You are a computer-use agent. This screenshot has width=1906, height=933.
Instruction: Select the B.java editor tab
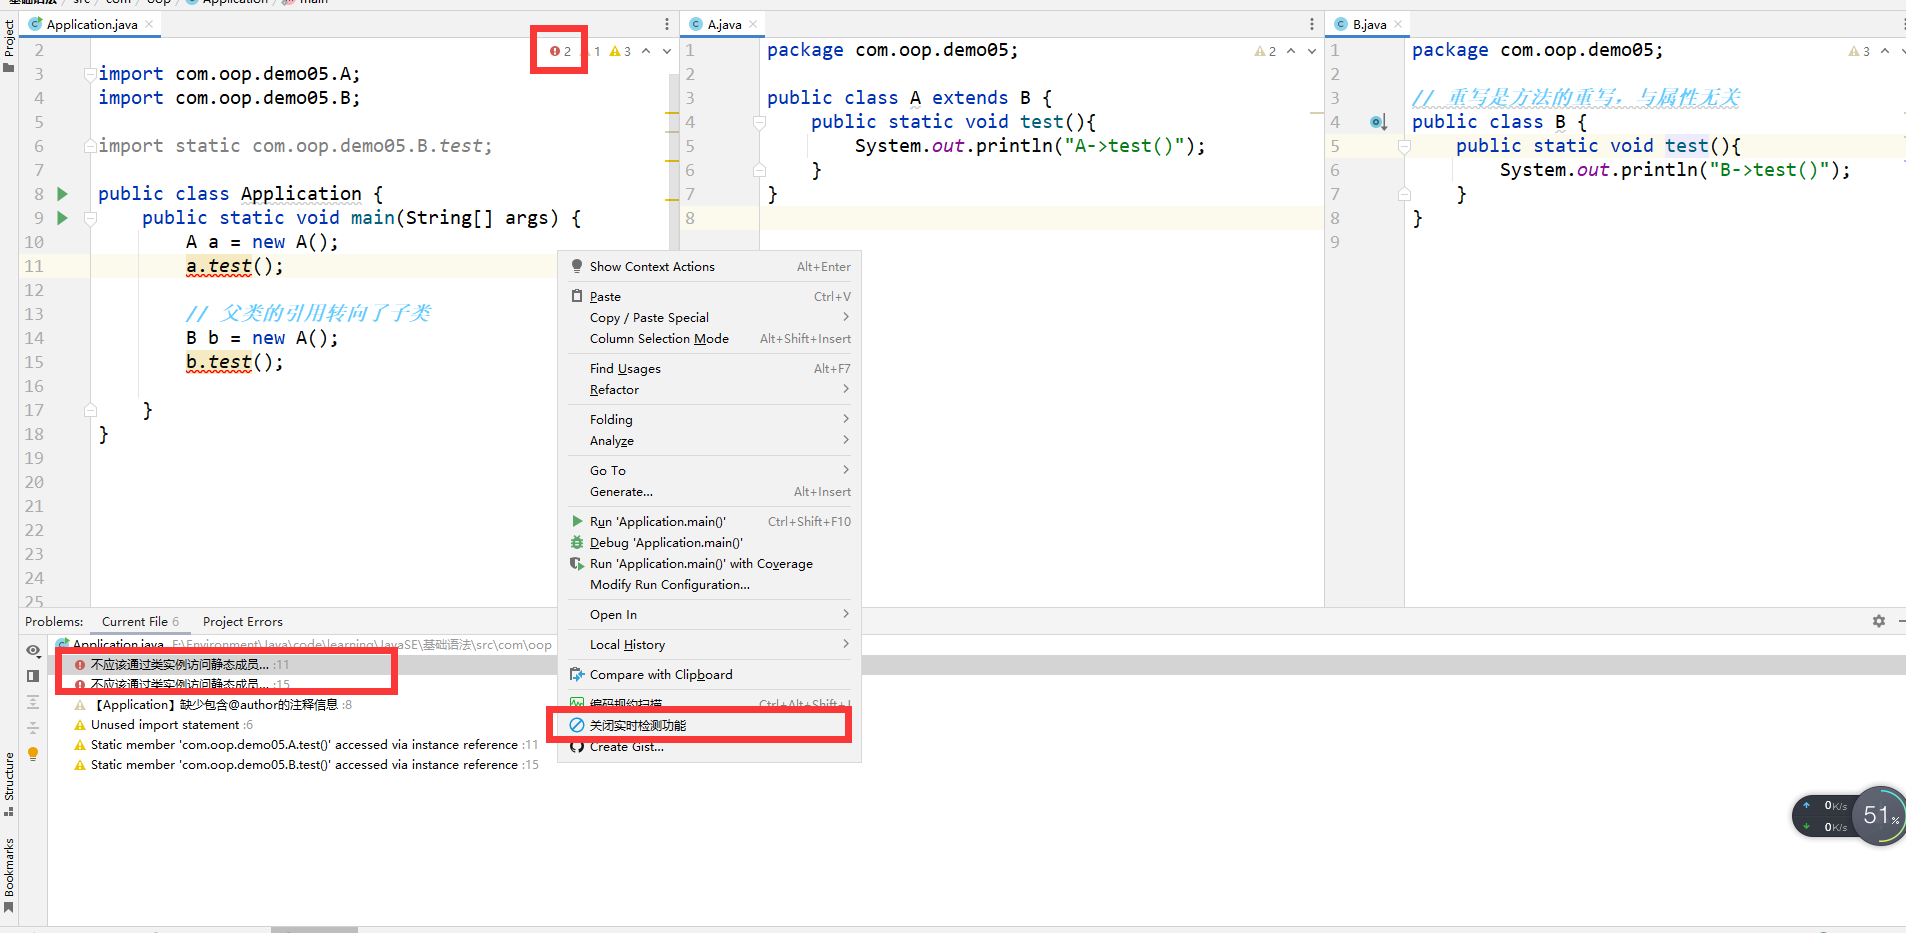tap(1368, 24)
